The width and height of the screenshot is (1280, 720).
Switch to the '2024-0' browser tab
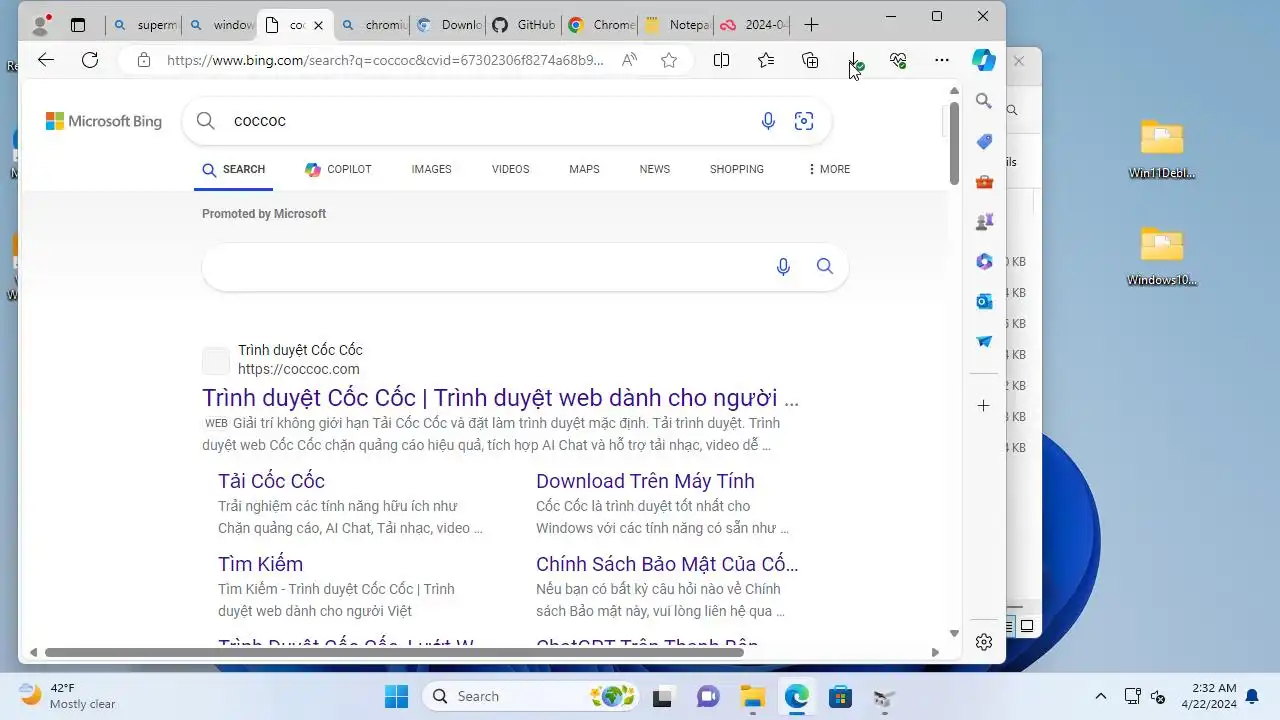pyautogui.click(x=752, y=25)
